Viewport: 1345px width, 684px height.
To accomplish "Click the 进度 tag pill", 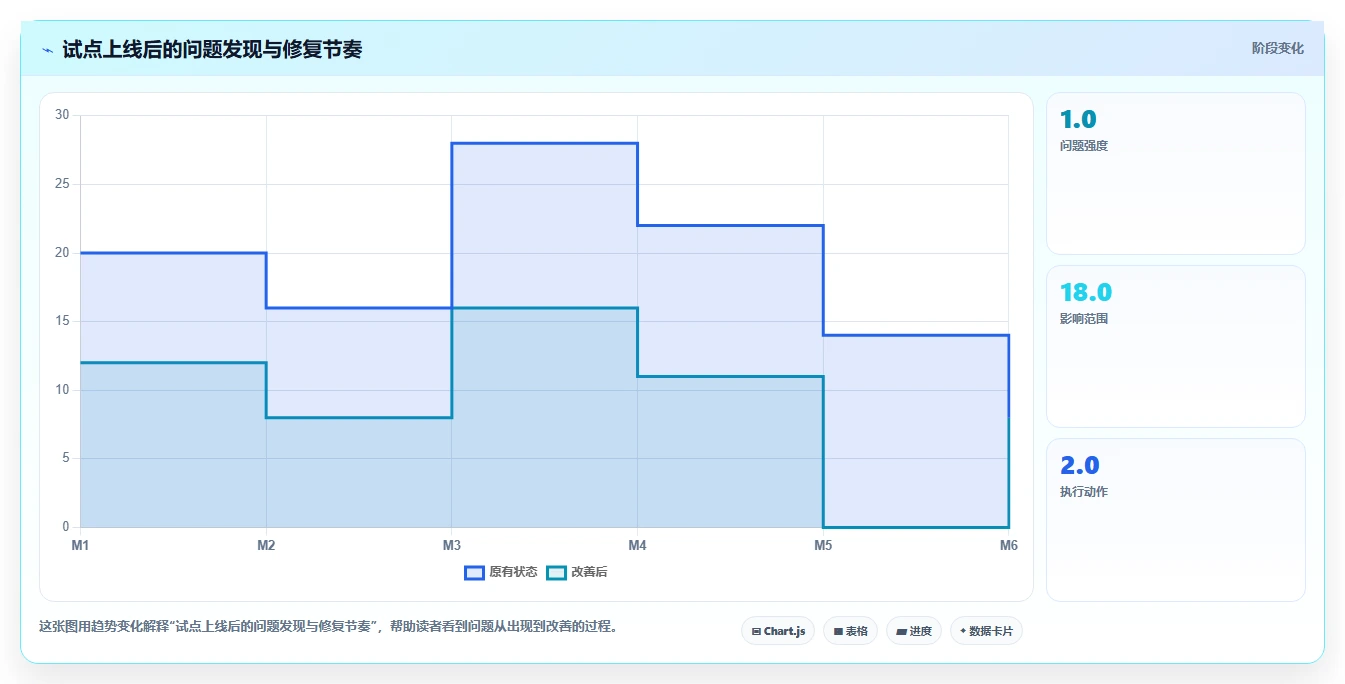I will [914, 631].
